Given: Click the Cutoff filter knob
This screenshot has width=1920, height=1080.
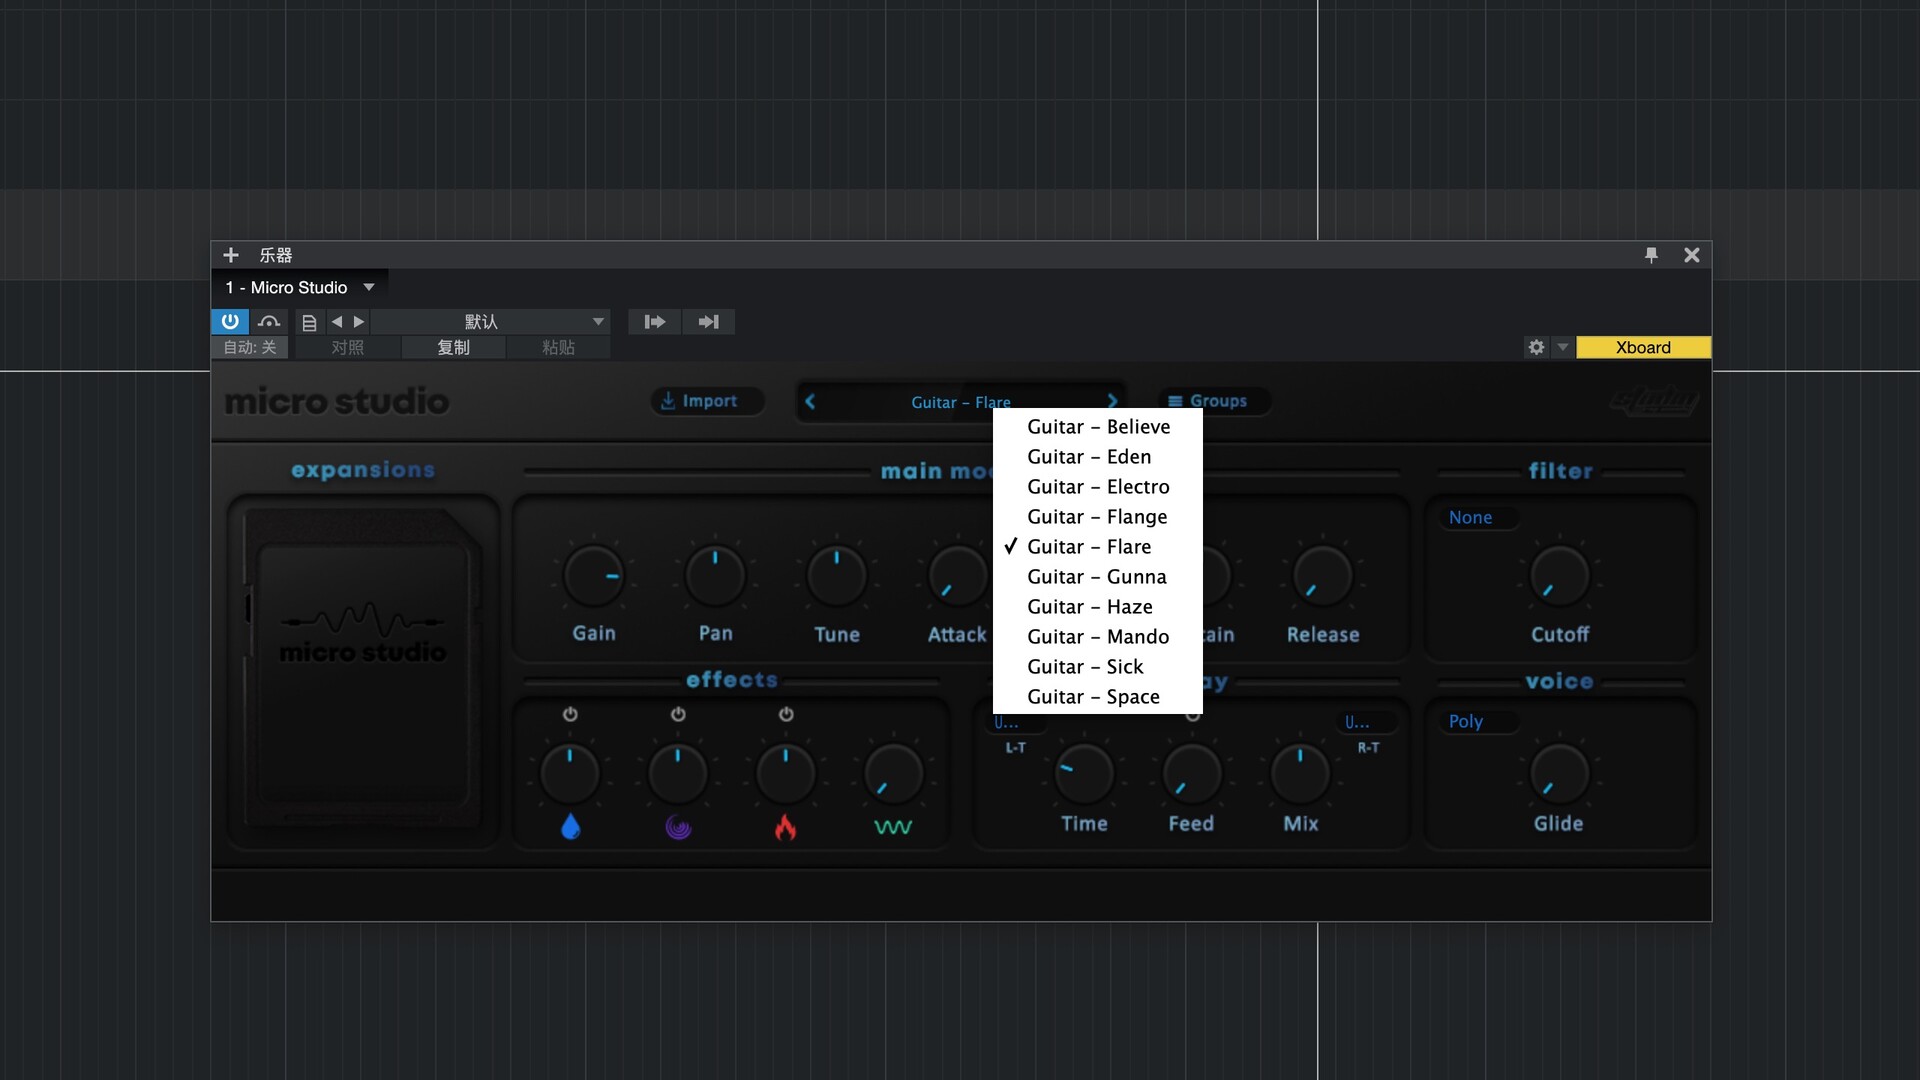Looking at the screenshot, I should [1559, 577].
